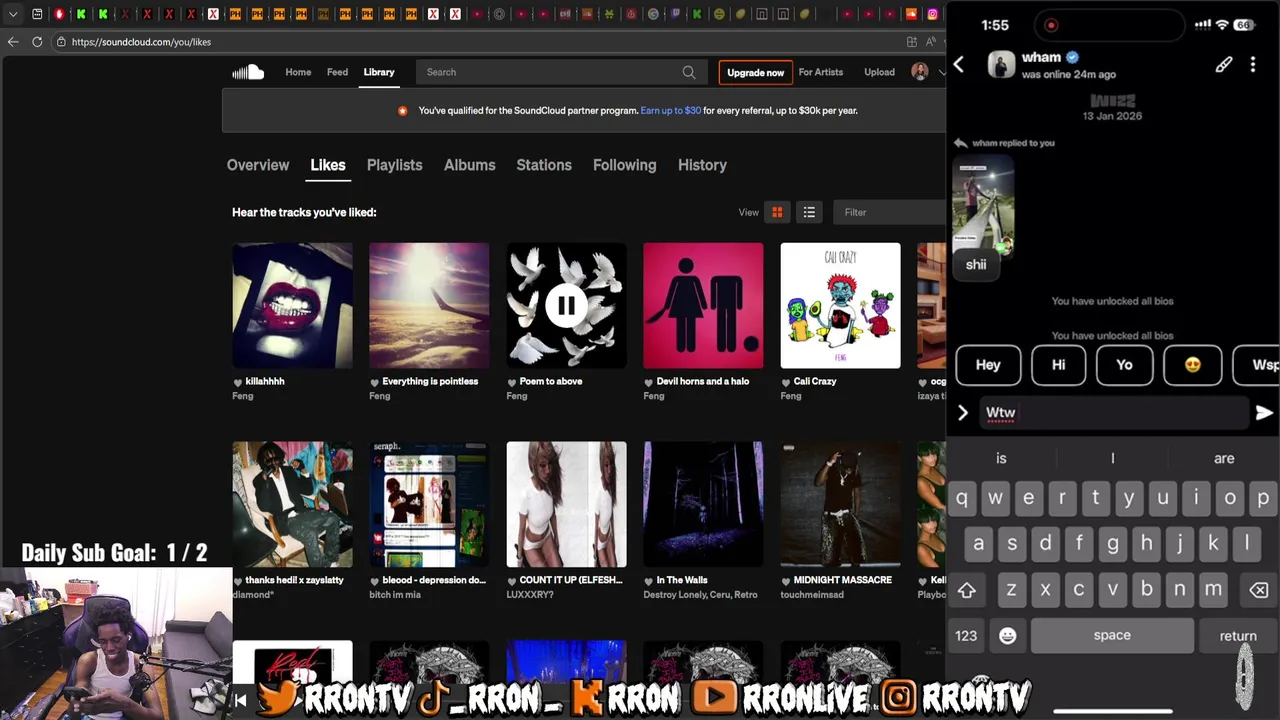The width and height of the screenshot is (1280, 720).
Task: Open the touchmeimsad artist link
Action: pyautogui.click(x=811, y=595)
